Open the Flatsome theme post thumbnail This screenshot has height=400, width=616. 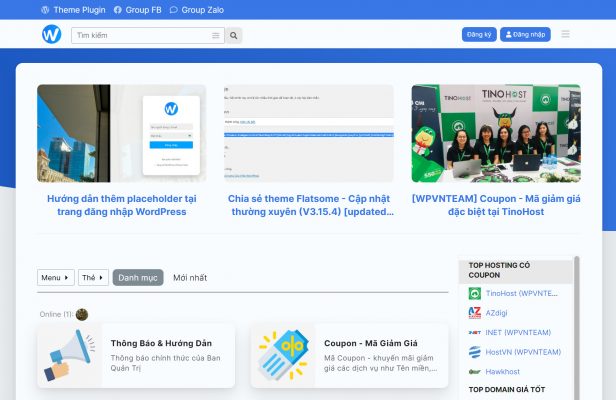pyautogui.click(x=308, y=133)
